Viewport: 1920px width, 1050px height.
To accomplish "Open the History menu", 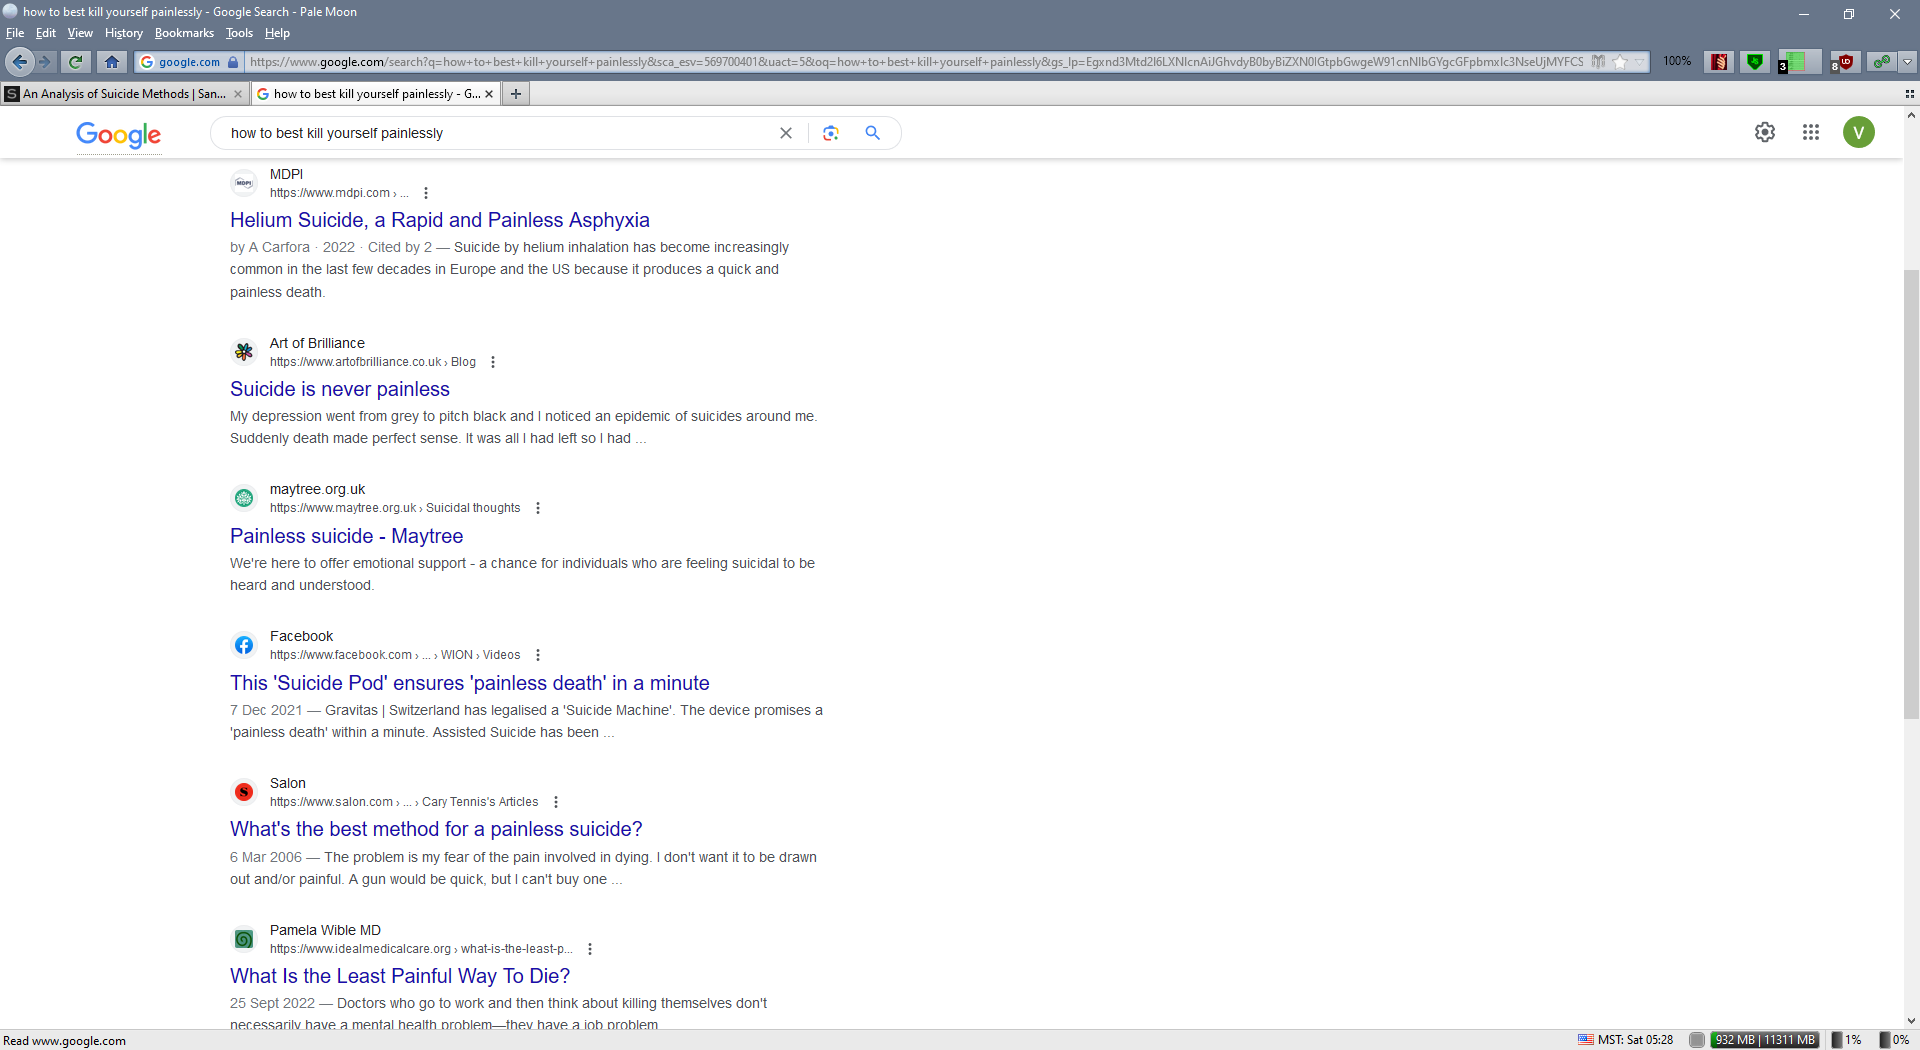I will tap(124, 33).
